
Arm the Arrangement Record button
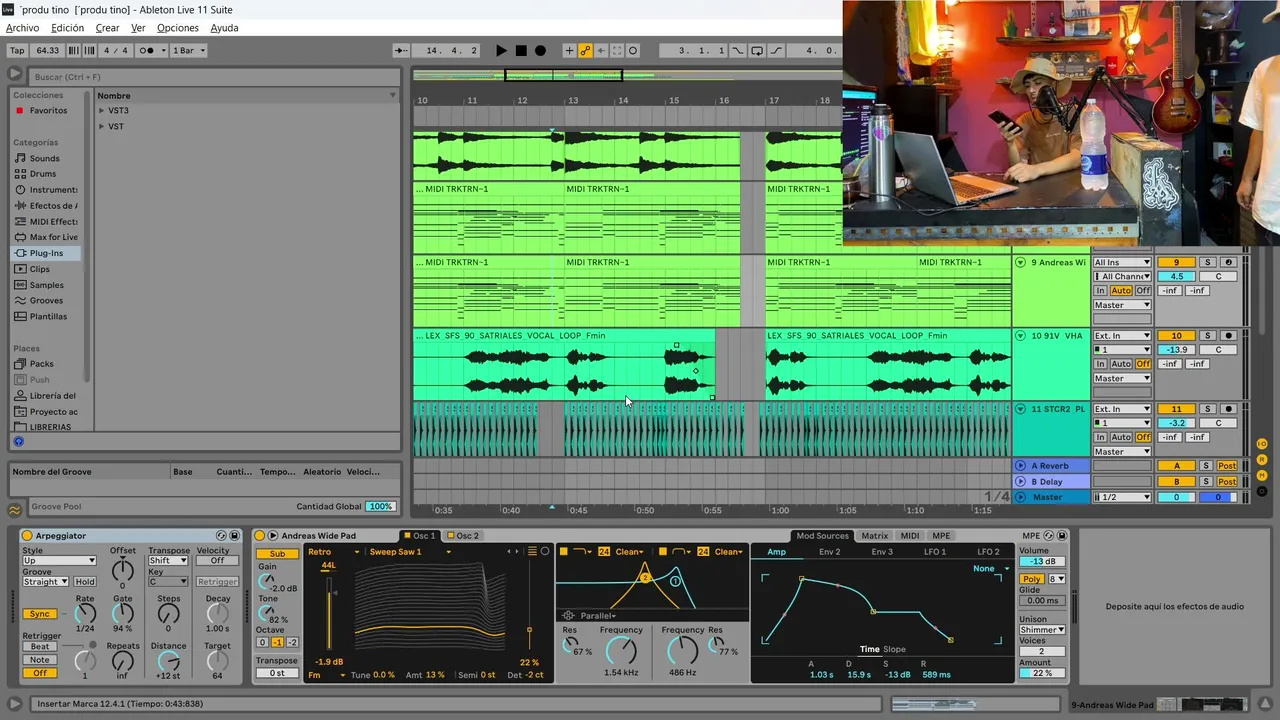coord(540,50)
